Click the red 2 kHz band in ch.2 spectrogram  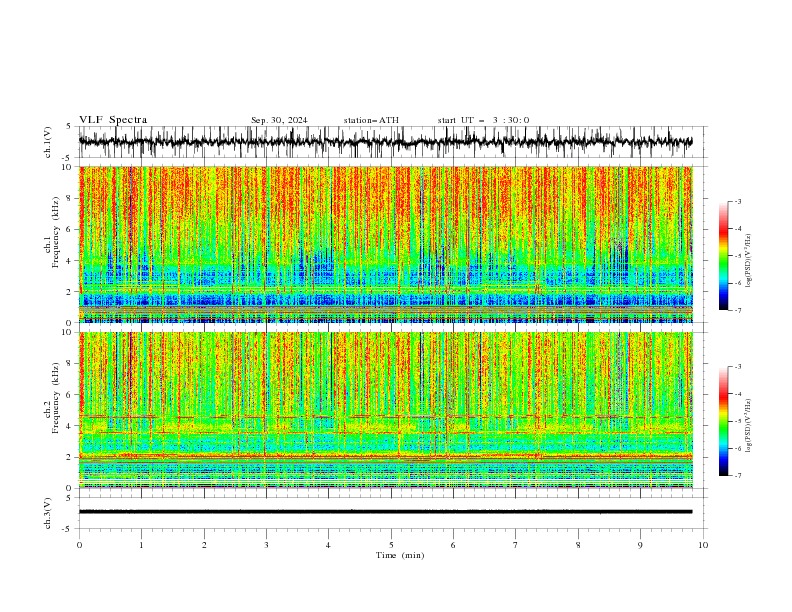[385, 457]
